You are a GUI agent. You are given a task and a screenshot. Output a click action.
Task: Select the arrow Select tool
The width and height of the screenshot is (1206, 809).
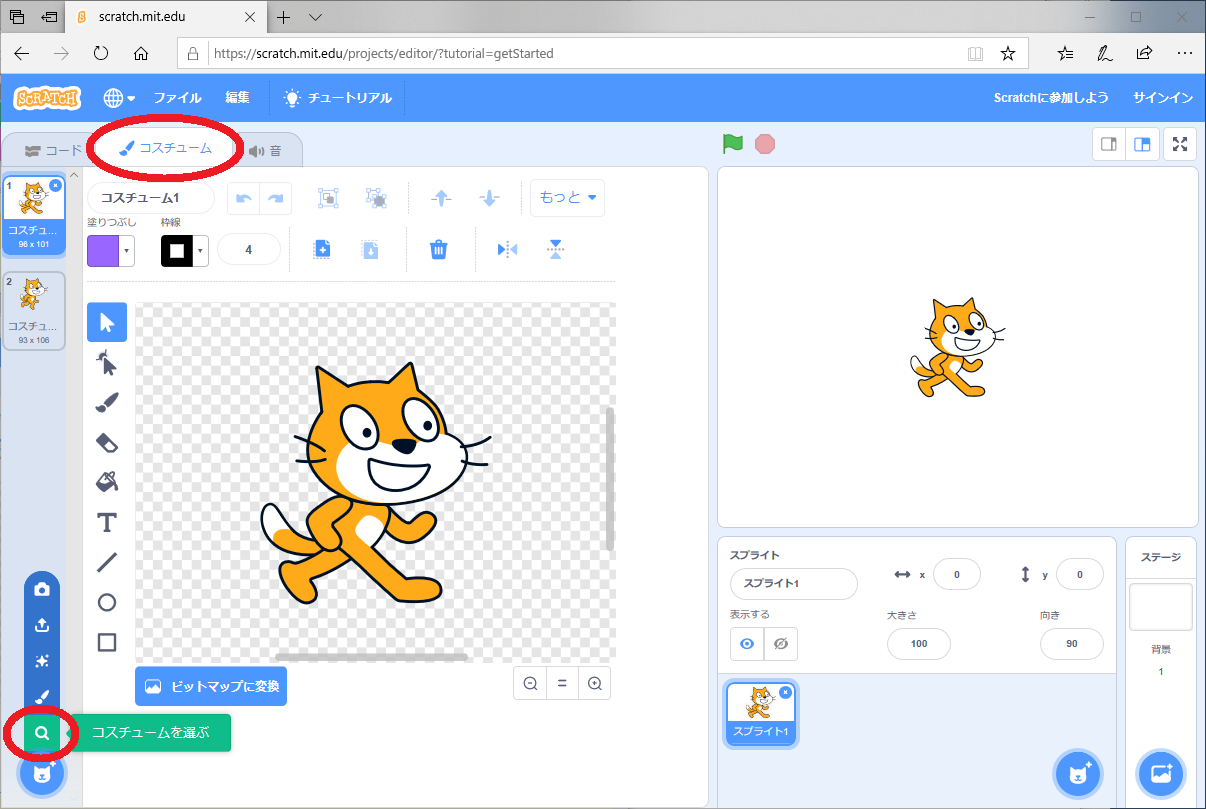point(107,322)
